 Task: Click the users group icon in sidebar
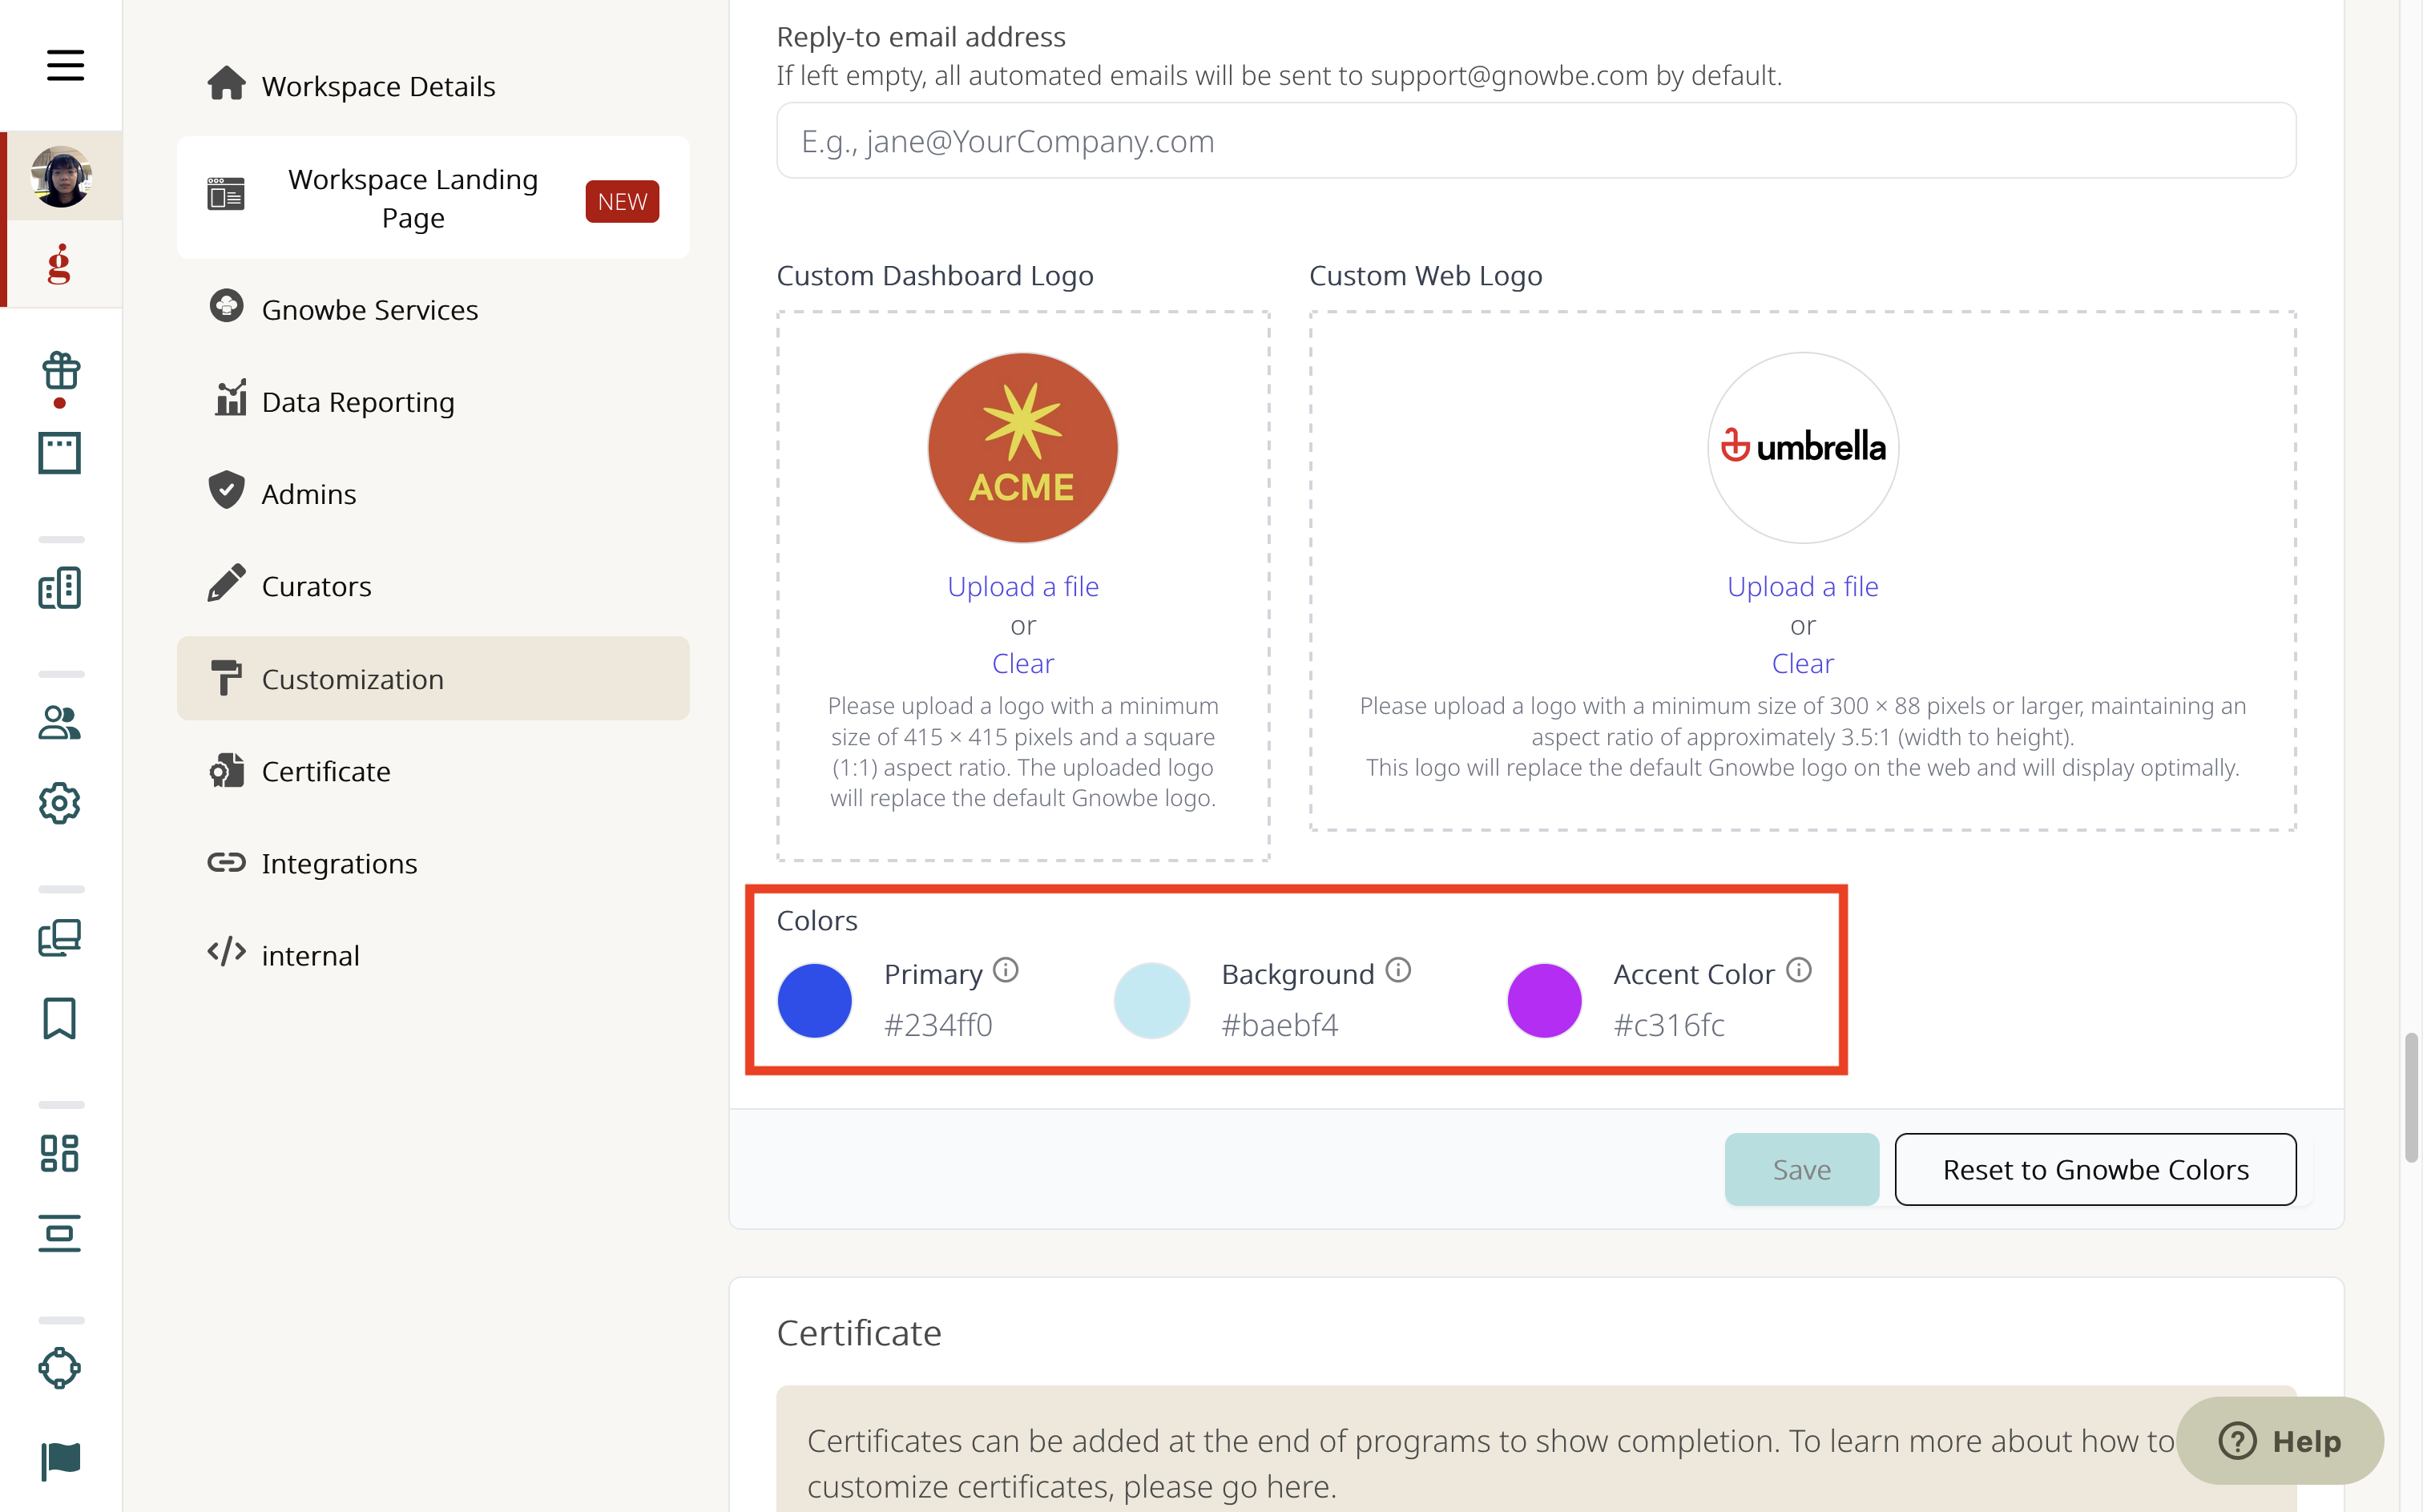(60, 722)
